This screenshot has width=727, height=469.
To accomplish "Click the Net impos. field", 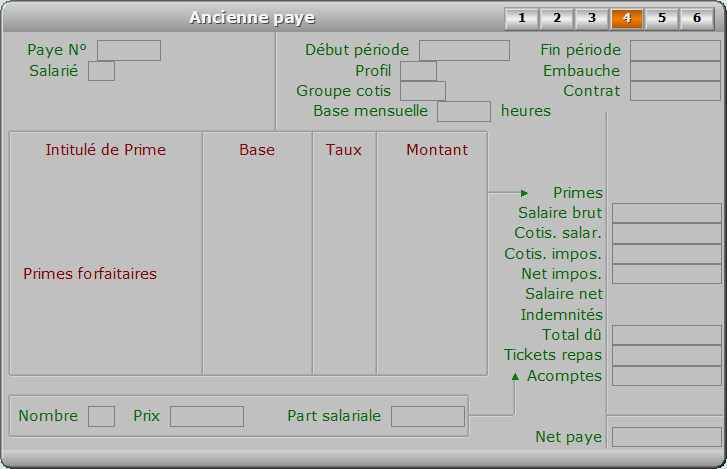I will (667, 274).
